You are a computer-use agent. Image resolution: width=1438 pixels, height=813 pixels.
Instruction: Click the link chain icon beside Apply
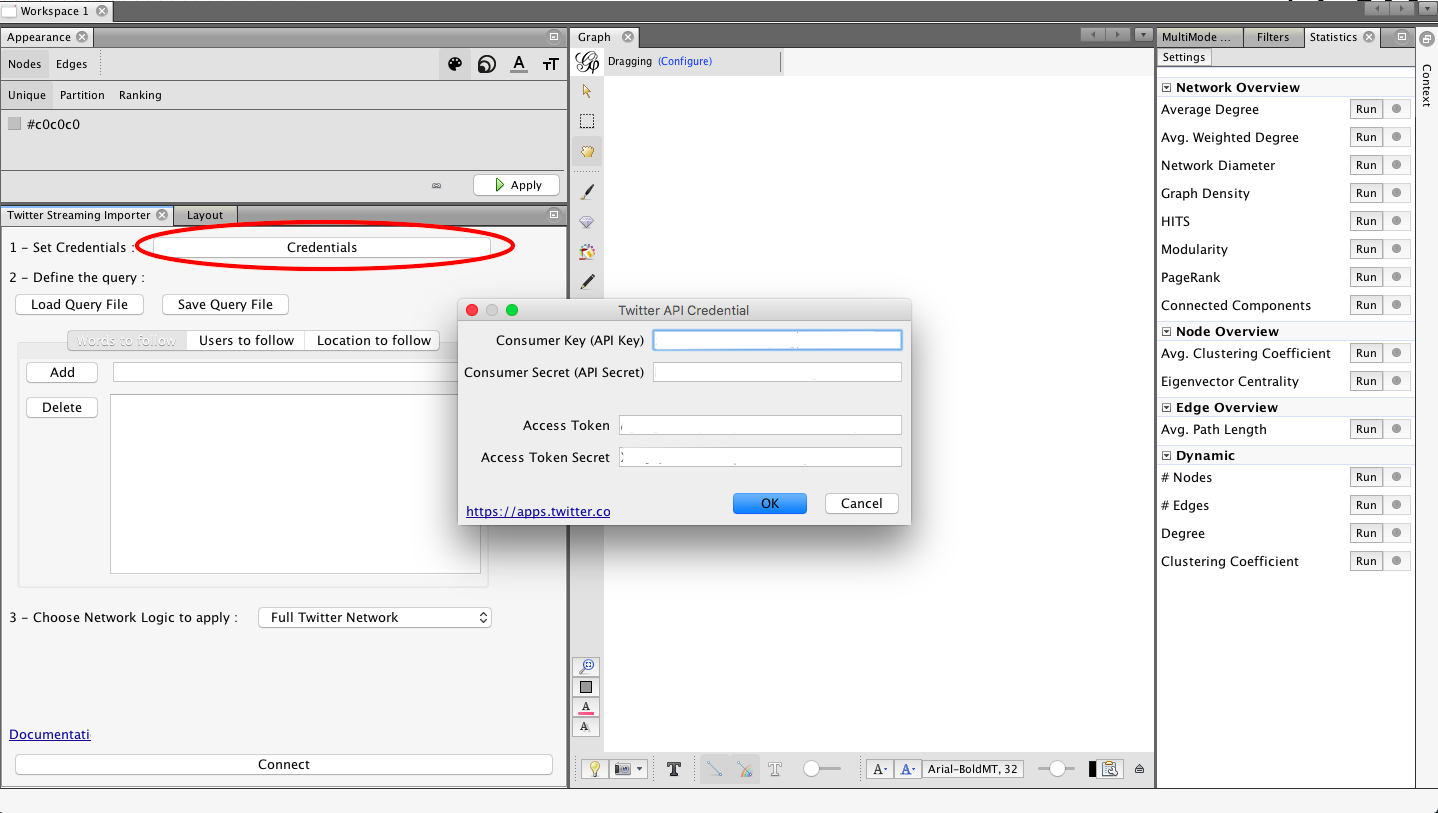click(x=437, y=185)
